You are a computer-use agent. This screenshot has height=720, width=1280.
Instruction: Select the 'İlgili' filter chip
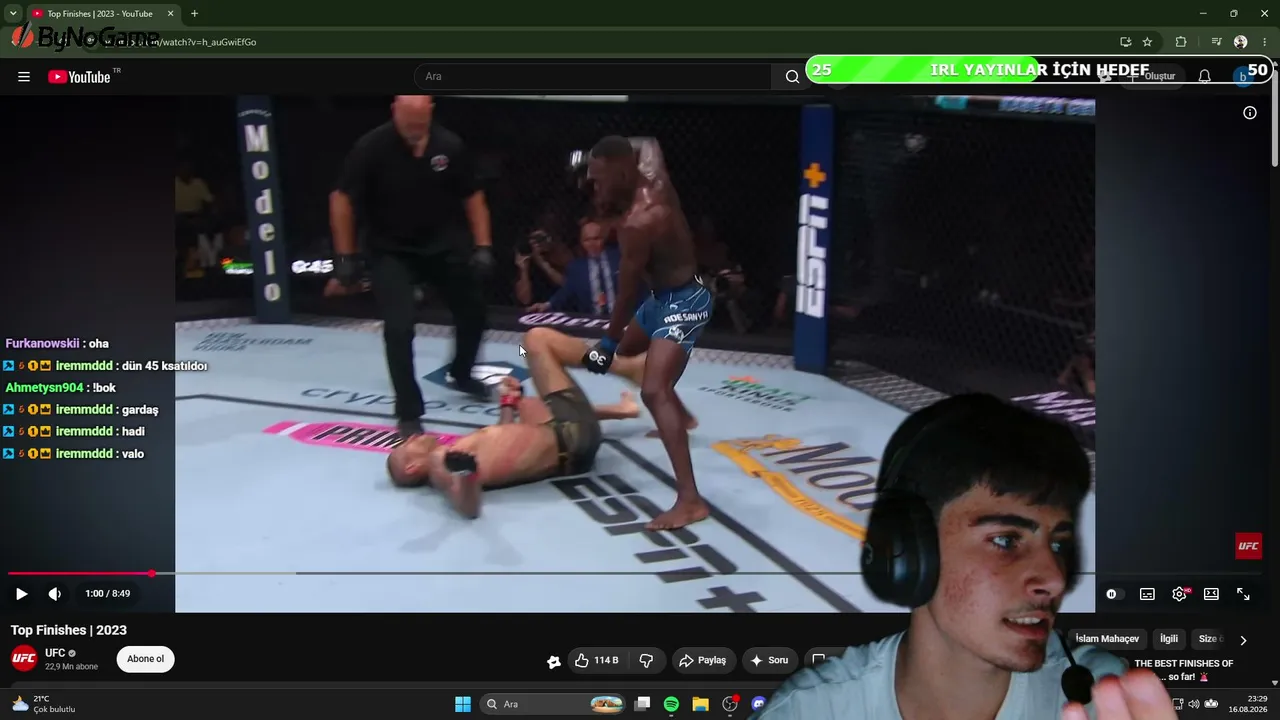tap(1168, 639)
